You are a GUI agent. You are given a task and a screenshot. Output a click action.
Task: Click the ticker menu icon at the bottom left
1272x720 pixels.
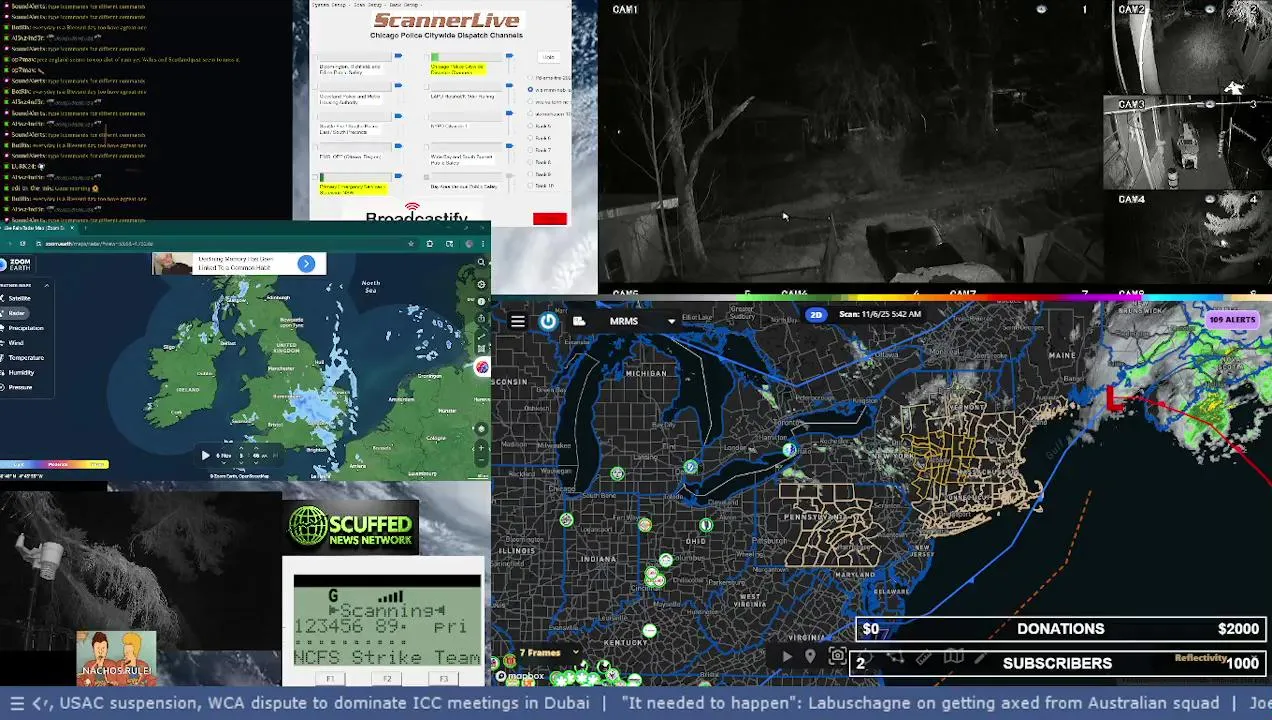pyautogui.click(x=16, y=703)
